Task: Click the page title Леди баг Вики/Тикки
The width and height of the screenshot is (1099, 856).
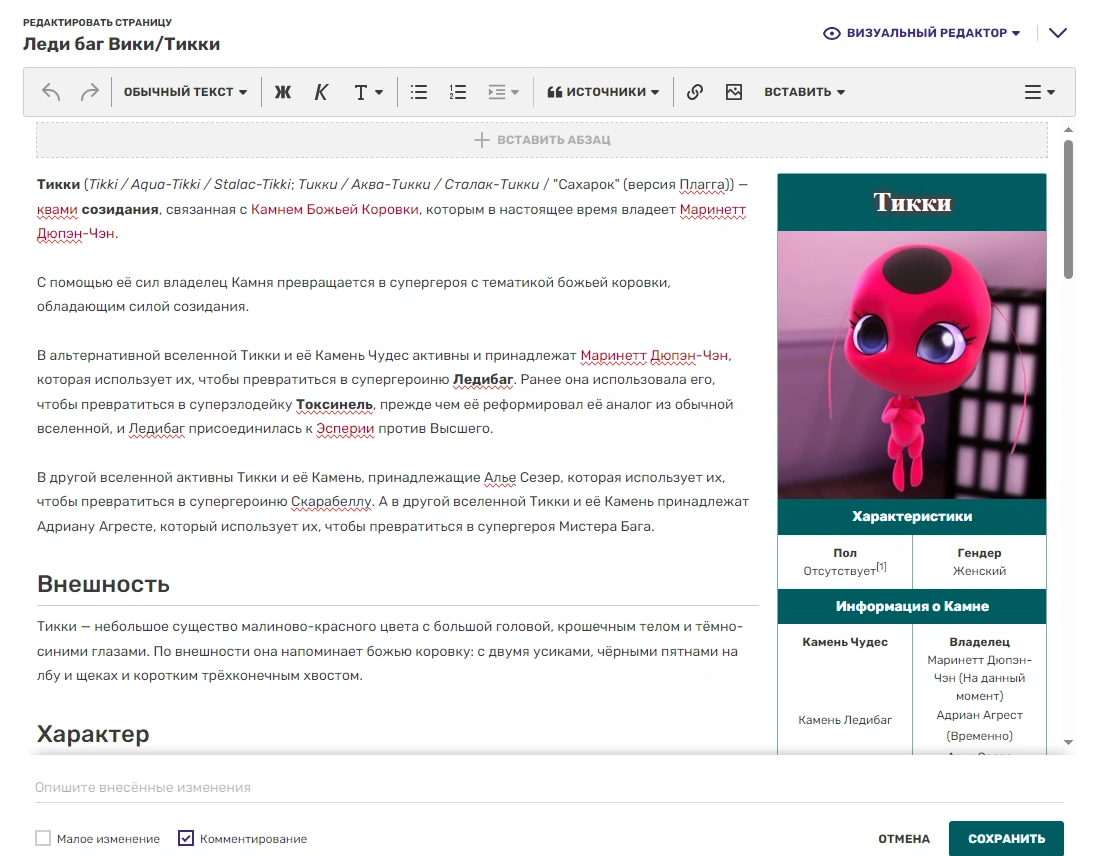Action: click(122, 44)
